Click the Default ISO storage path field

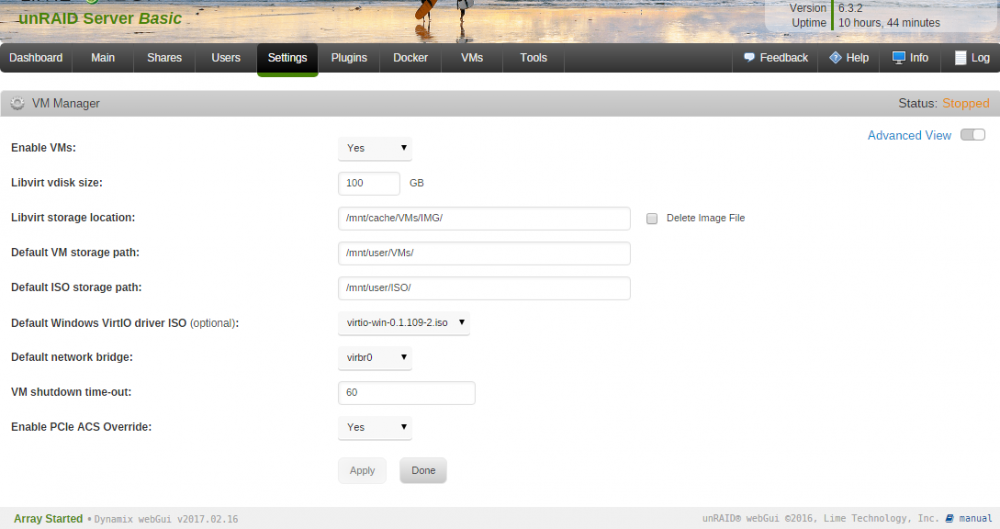pos(484,288)
